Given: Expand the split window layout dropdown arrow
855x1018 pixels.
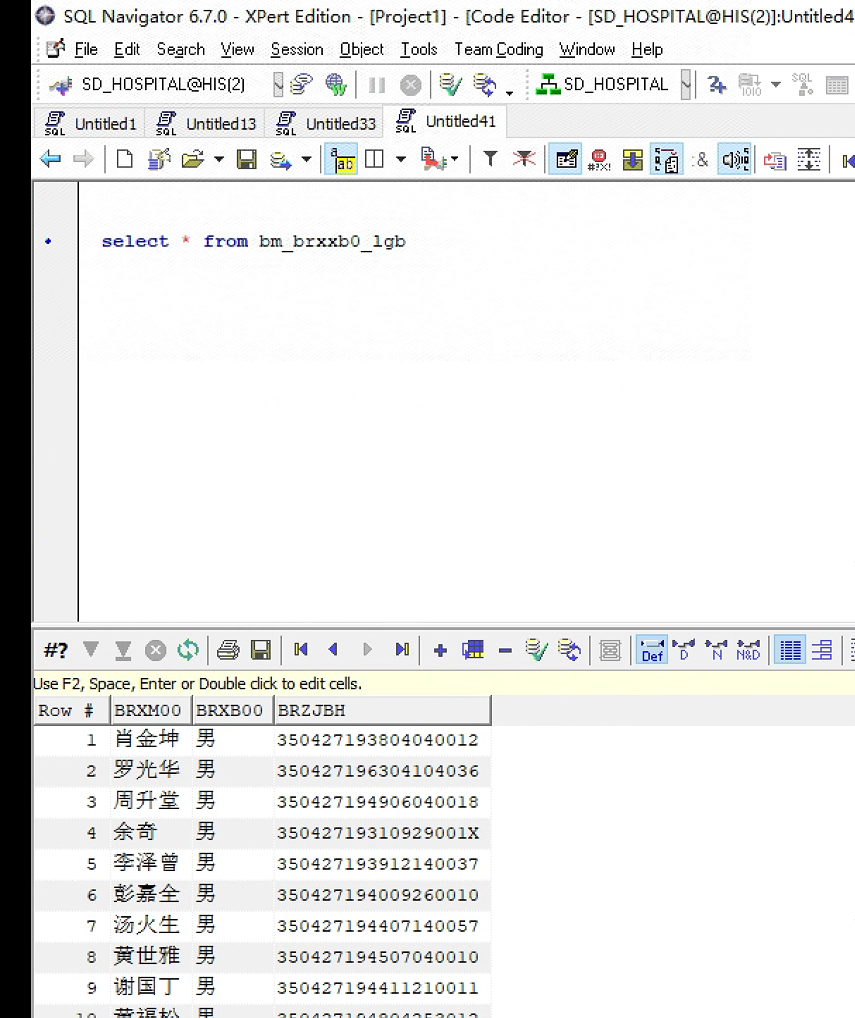Looking at the screenshot, I should pyautogui.click(x=401, y=159).
